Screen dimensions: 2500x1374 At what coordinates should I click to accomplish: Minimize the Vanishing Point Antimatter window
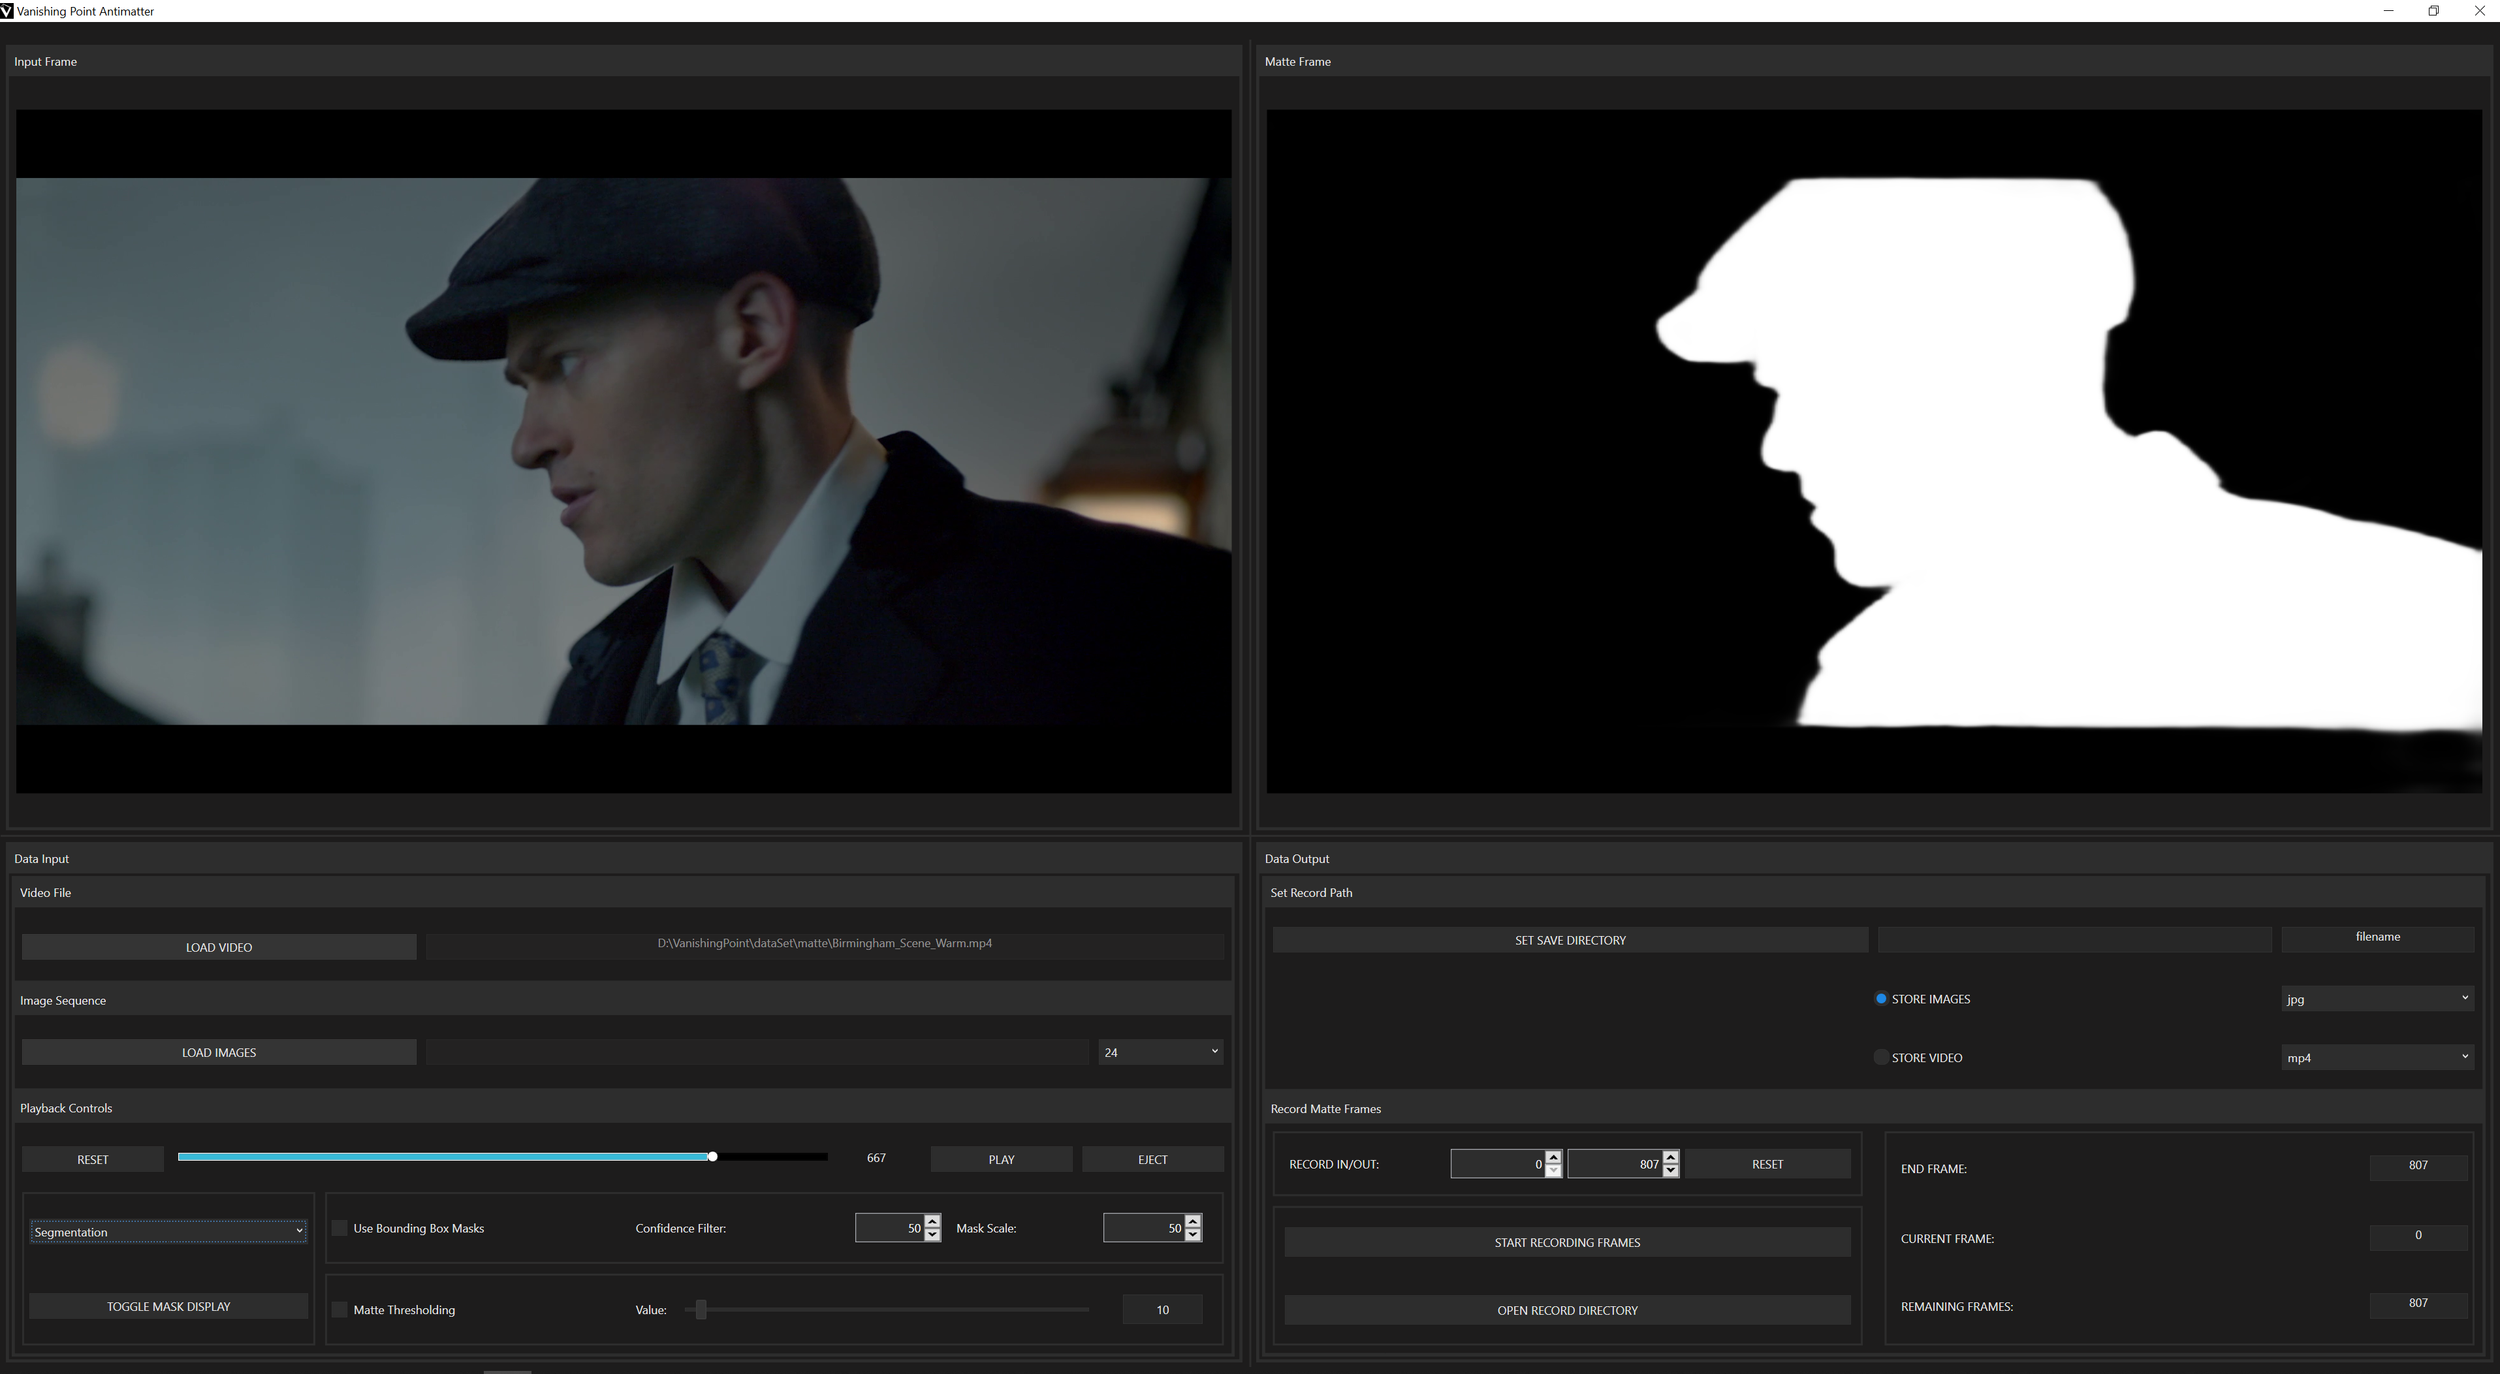click(2388, 11)
